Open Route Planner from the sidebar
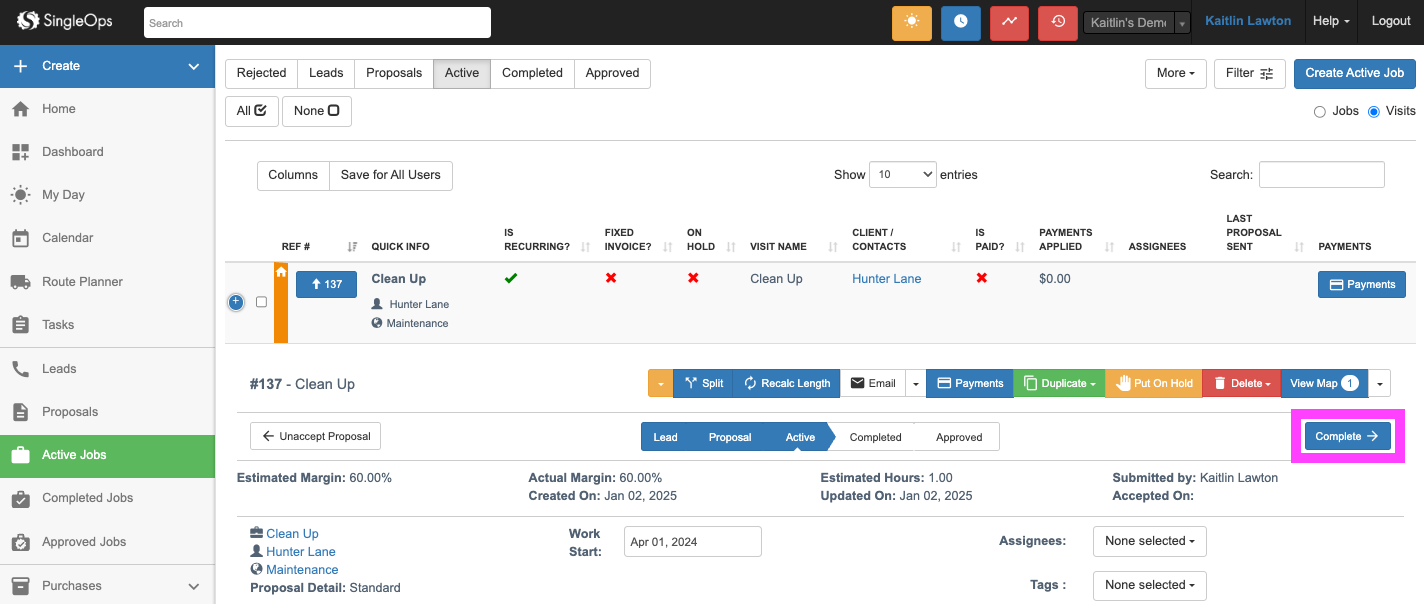Image resolution: width=1424 pixels, height=604 pixels. (82, 282)
